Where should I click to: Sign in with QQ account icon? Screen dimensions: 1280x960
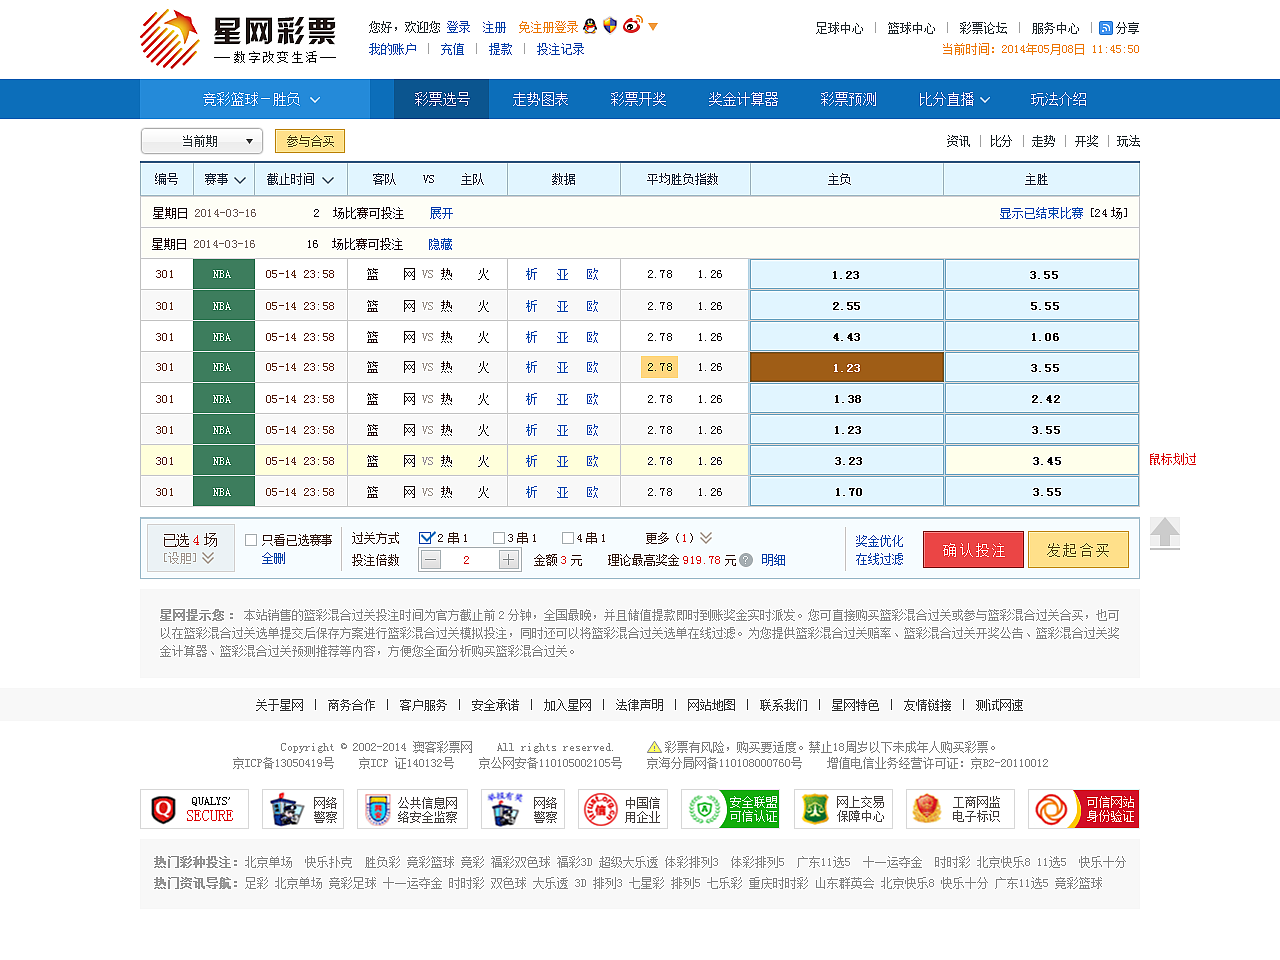(x=590, y=27)
